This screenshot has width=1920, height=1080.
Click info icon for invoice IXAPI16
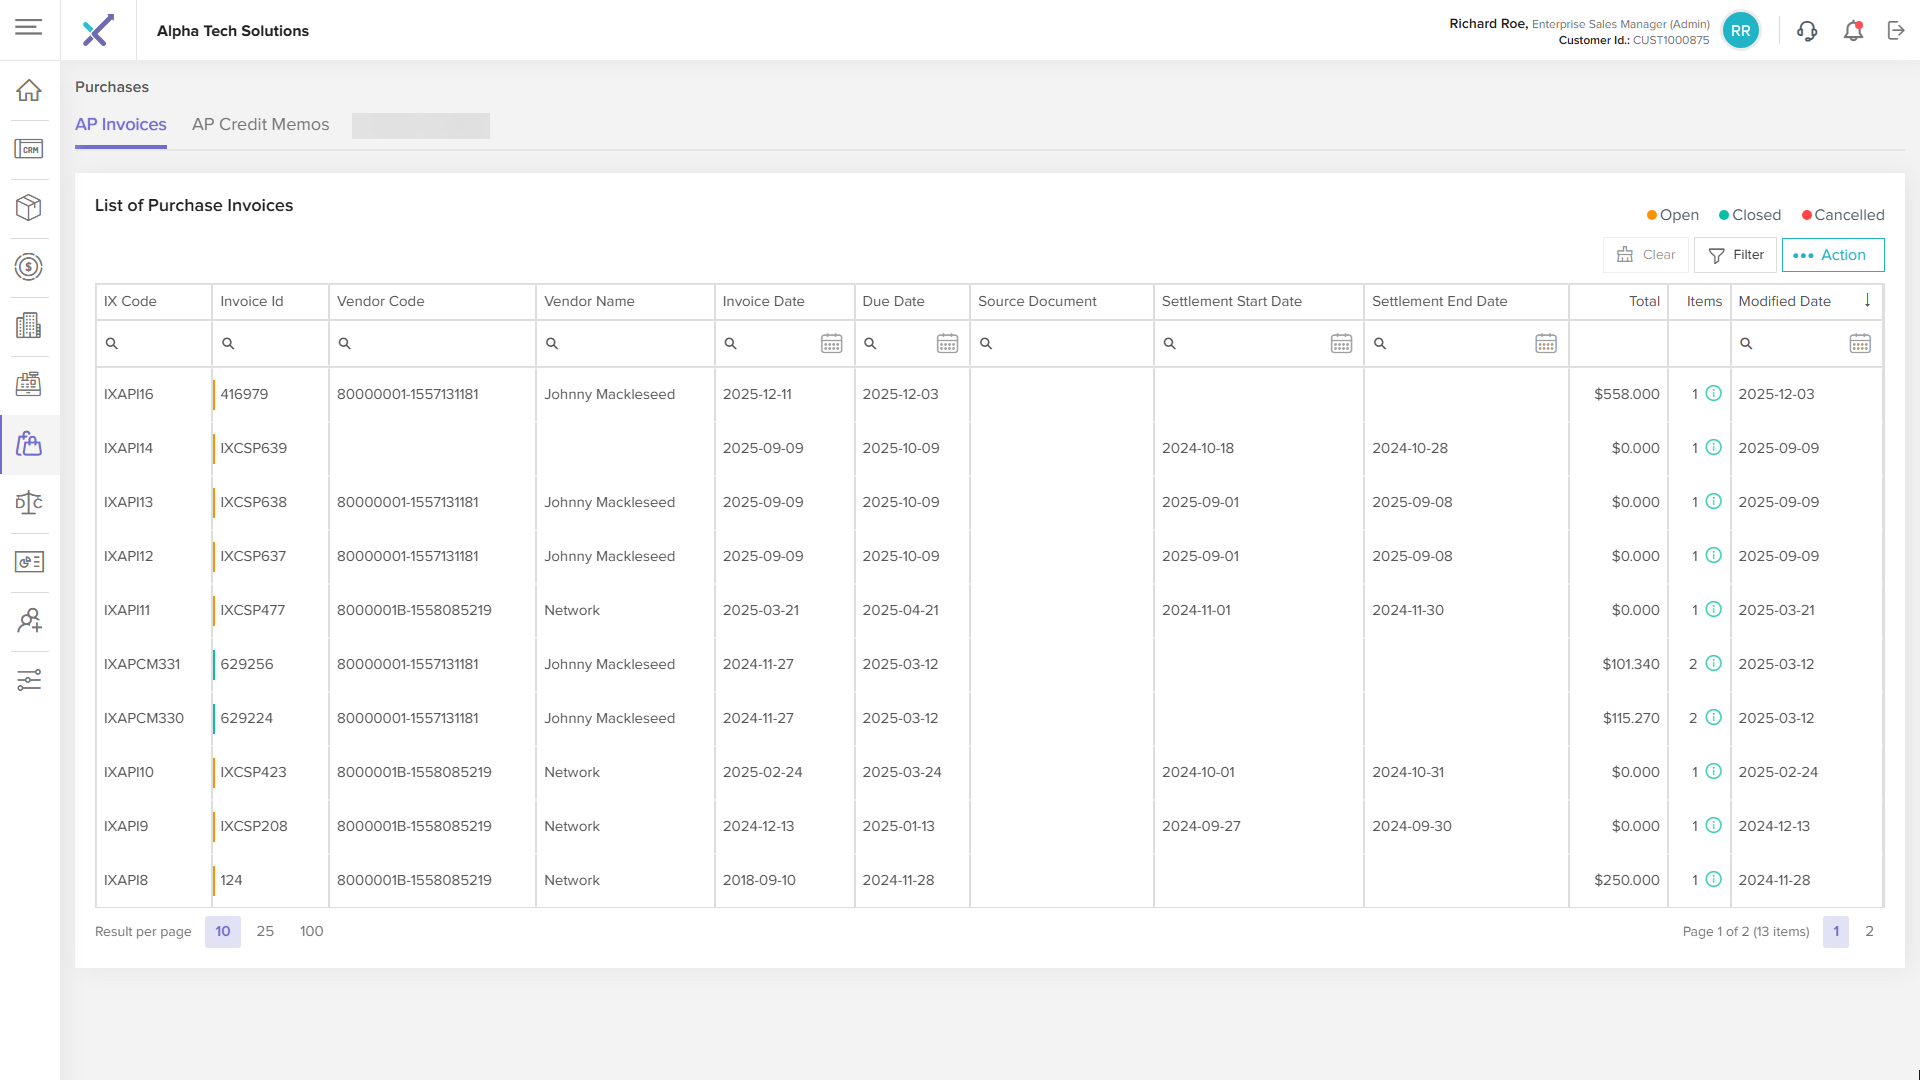point(1713,394)
